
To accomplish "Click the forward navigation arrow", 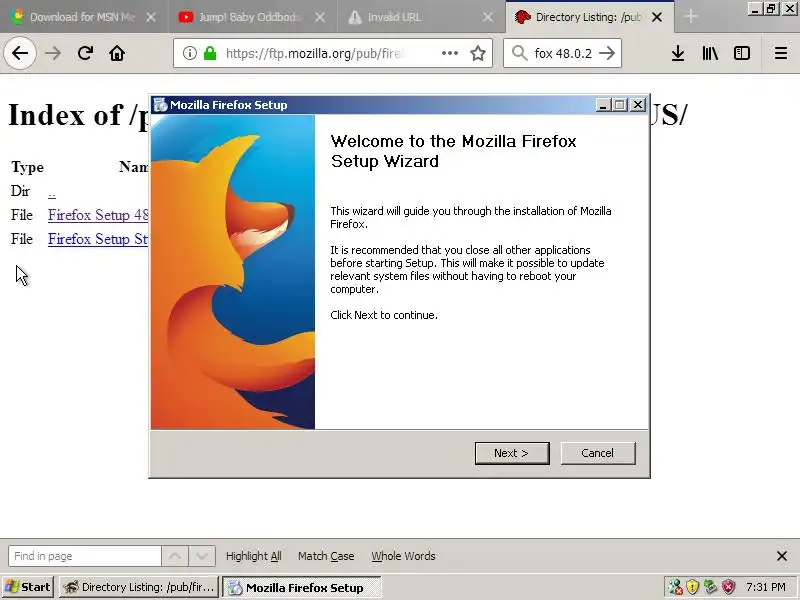I will 53,53.
